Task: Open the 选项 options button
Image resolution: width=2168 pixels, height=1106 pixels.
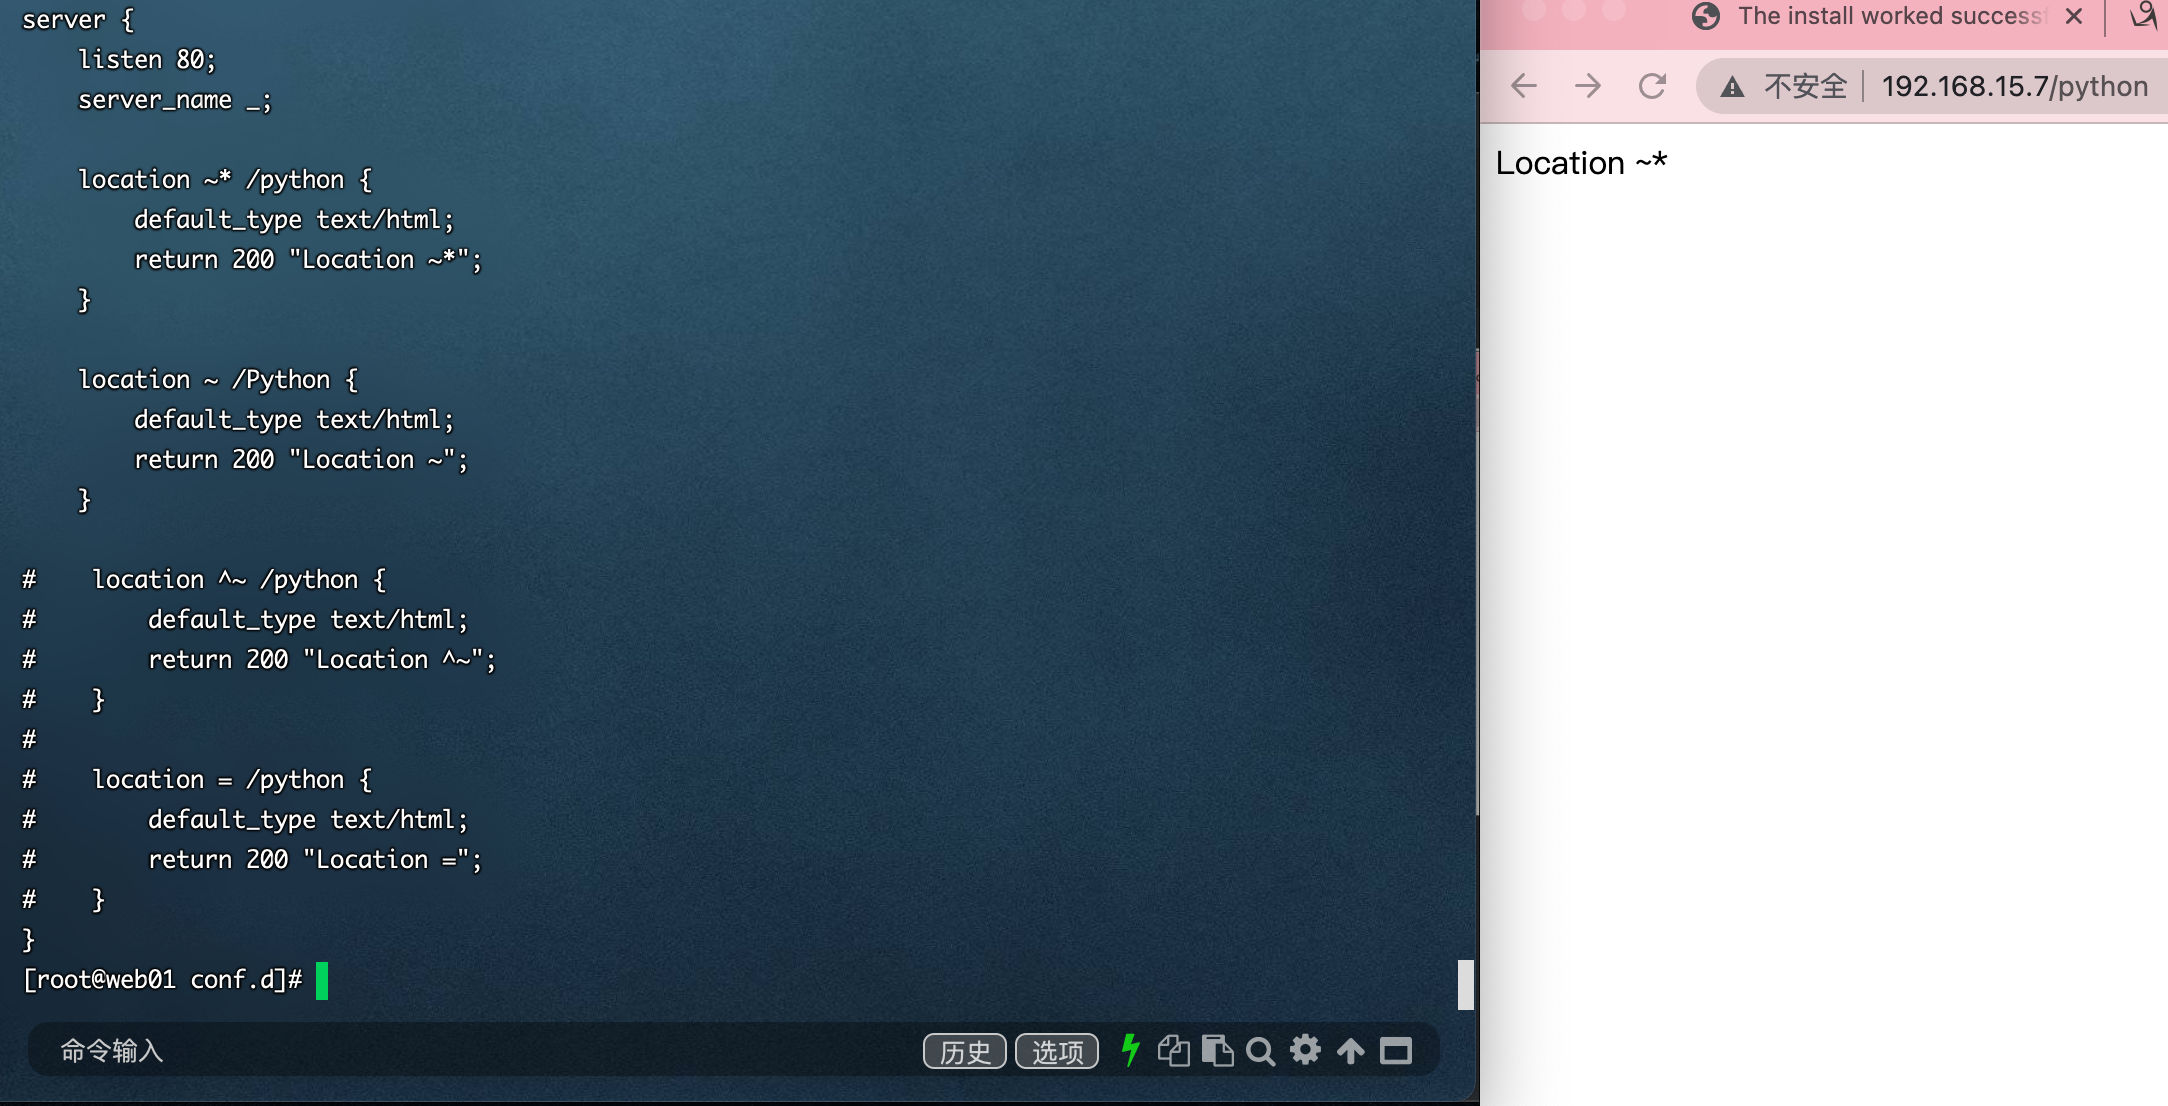Action: pos(1057,1052)
